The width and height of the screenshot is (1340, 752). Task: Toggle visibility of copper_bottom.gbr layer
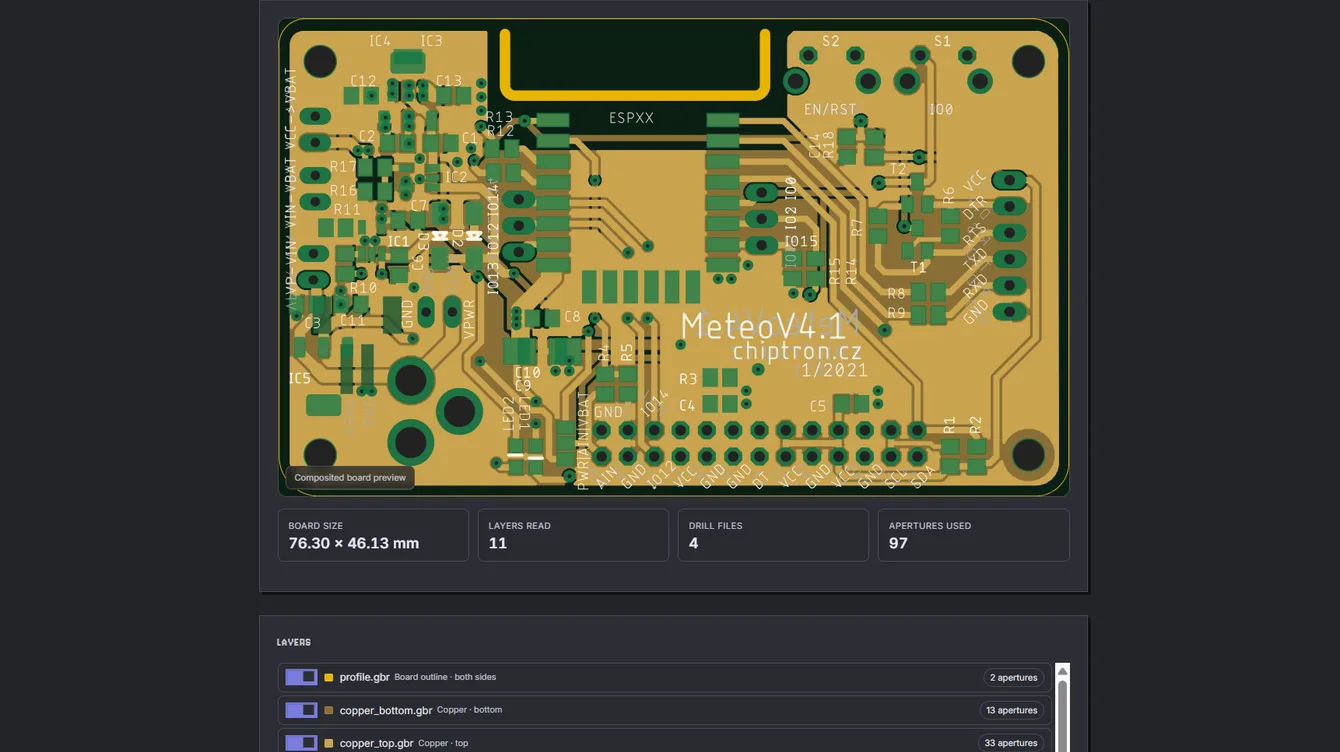point(301,710)
